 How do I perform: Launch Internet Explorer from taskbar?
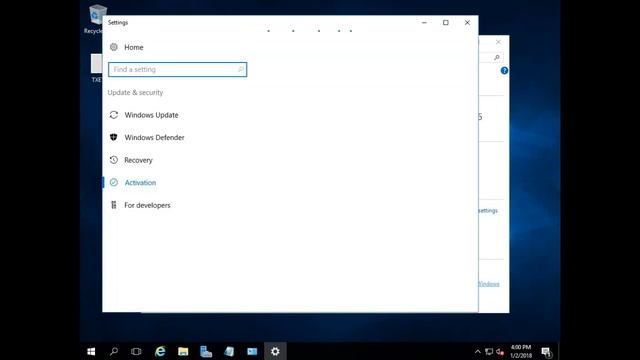(x=160, y=351)
